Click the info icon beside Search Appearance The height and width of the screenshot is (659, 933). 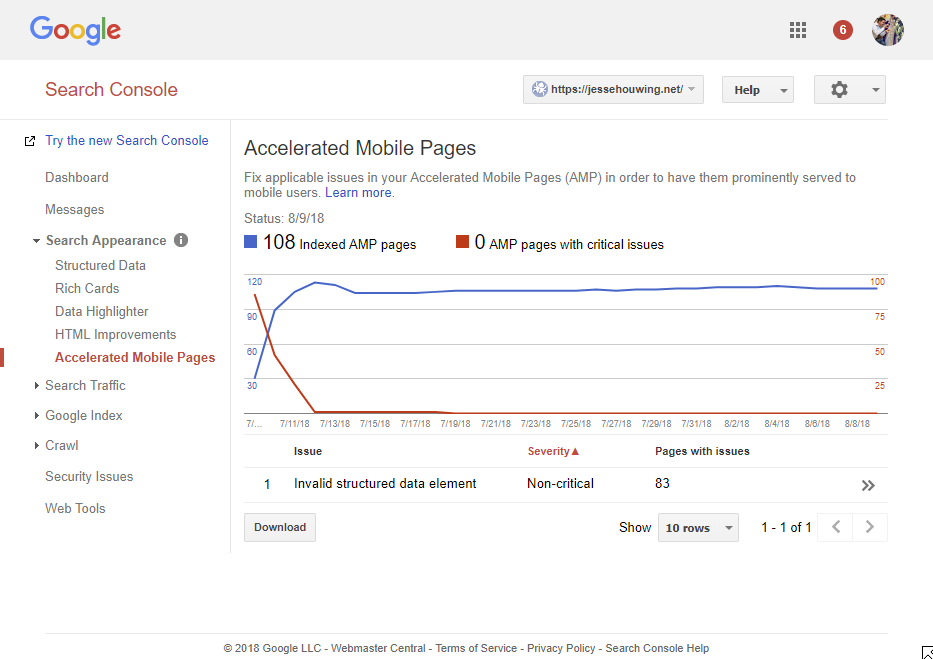click(181, 240)
